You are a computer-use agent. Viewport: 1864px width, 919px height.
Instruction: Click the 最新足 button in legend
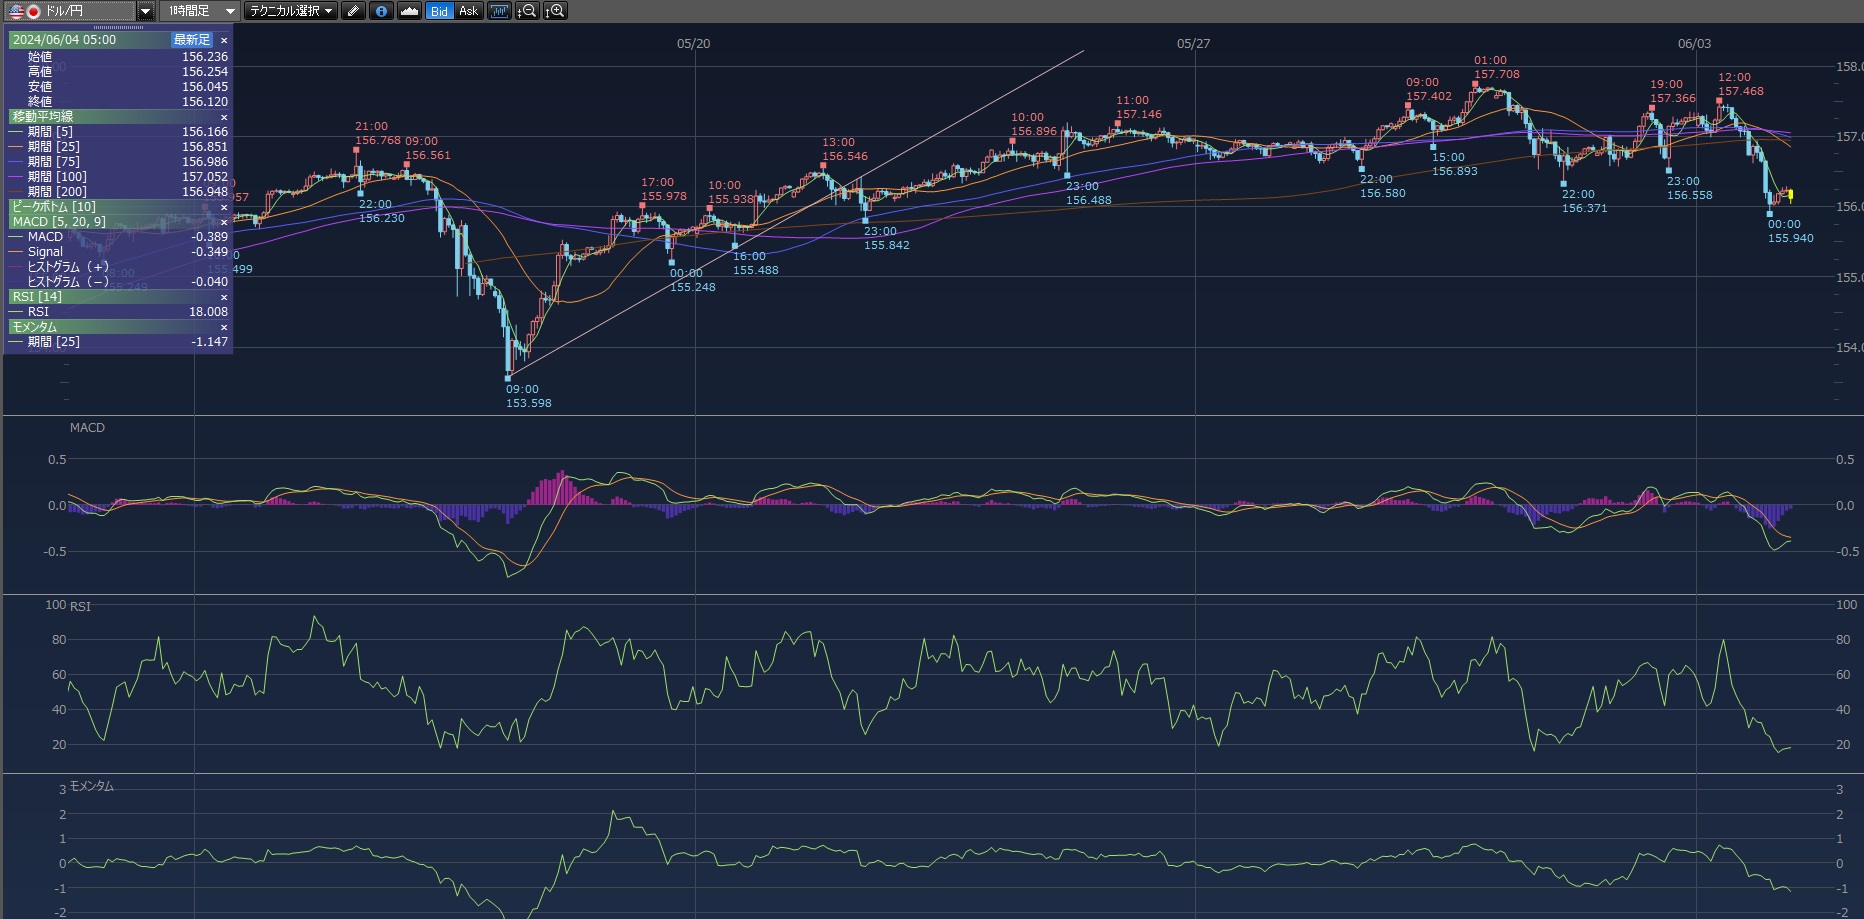pyautogui.click(x=191, y=40)
